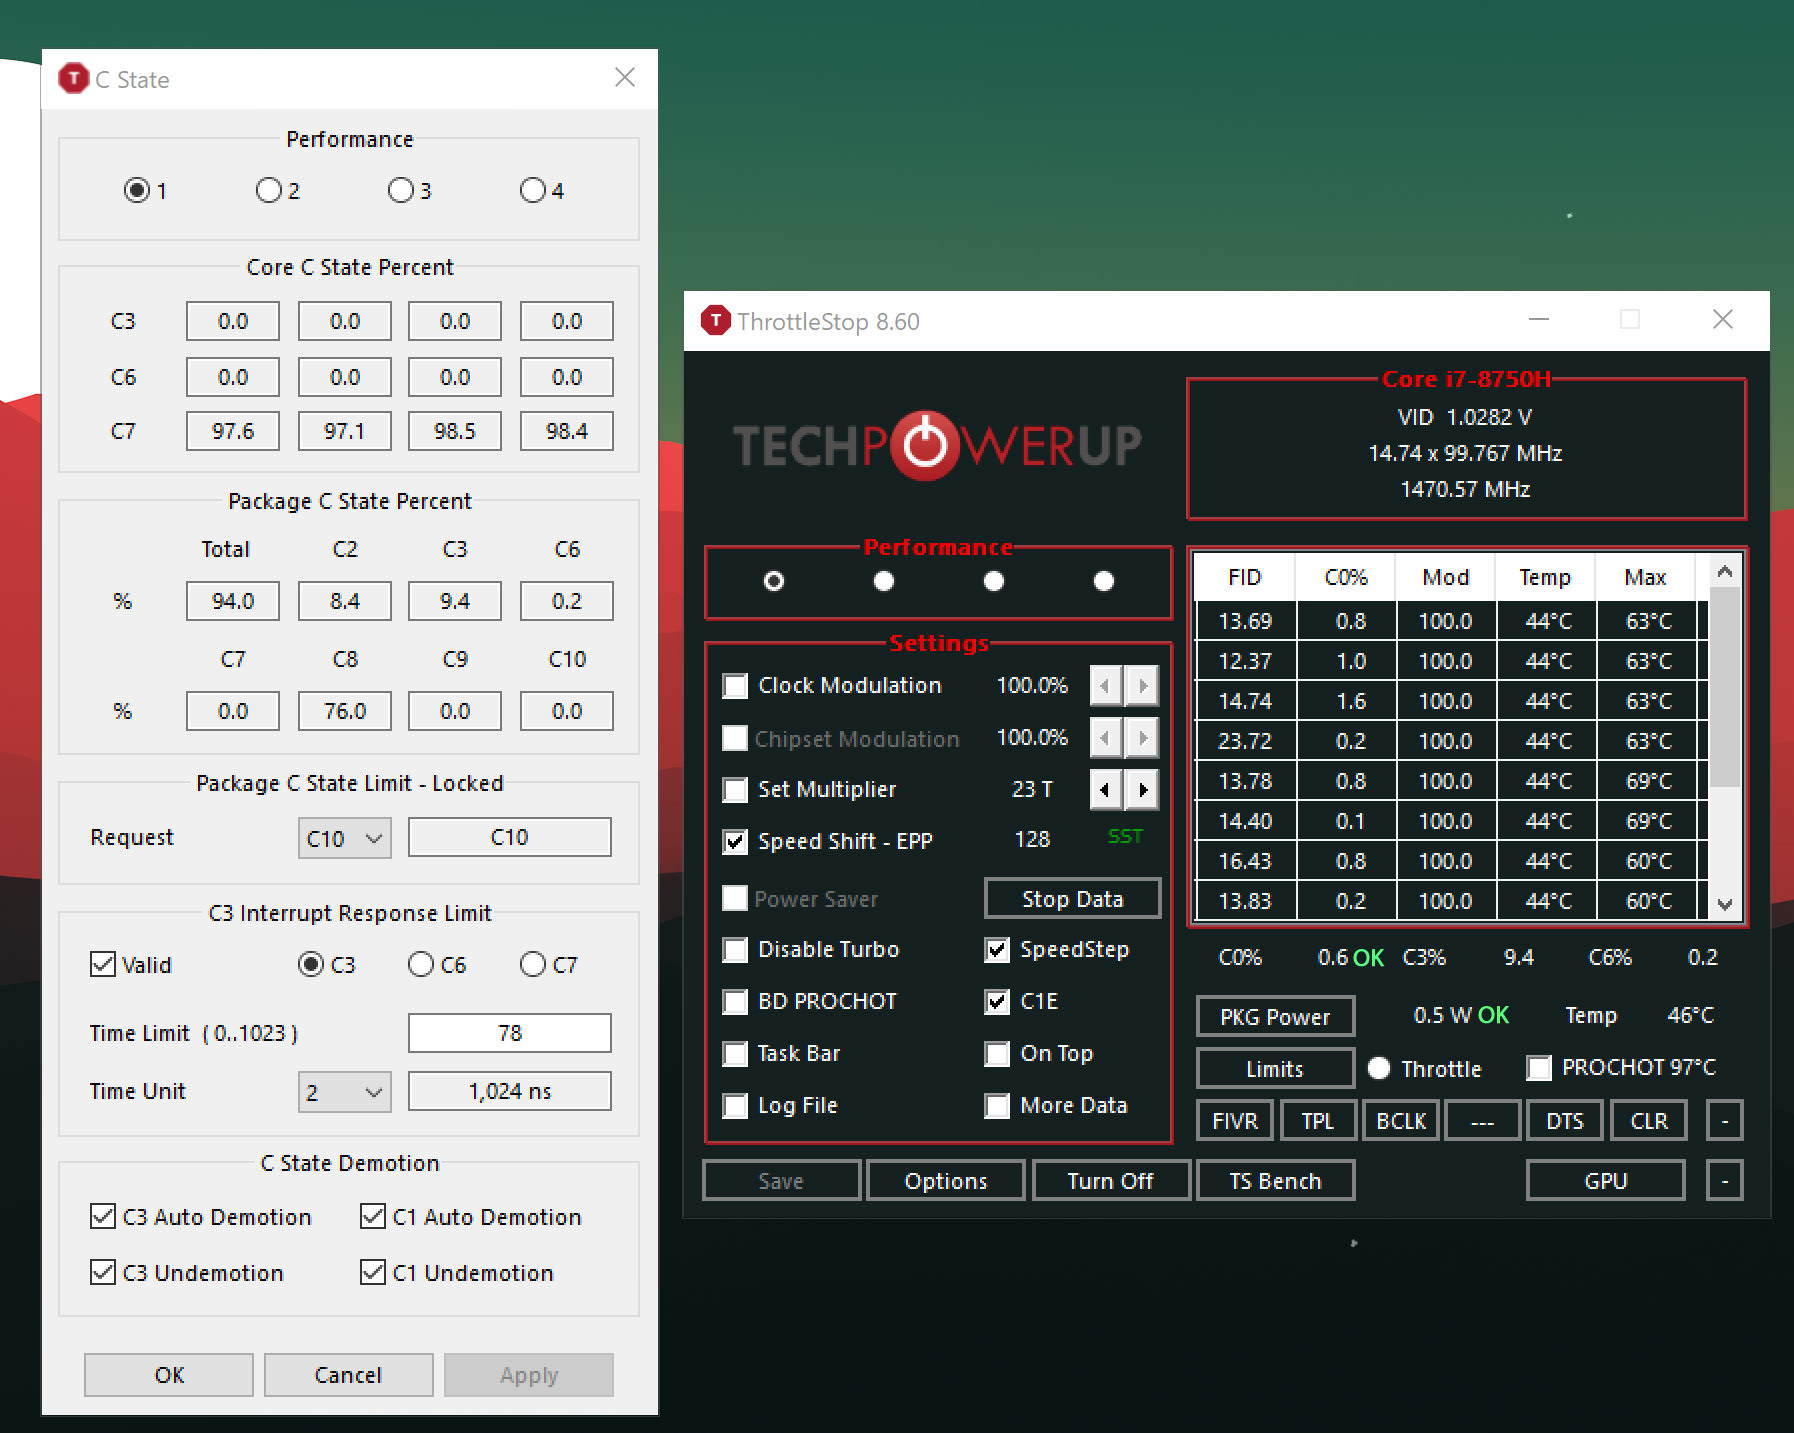Image resolution: width=1794 pixels, height=1433 pixels.
Task: Enable More Data checkbox
Action: pos(997,1106)
